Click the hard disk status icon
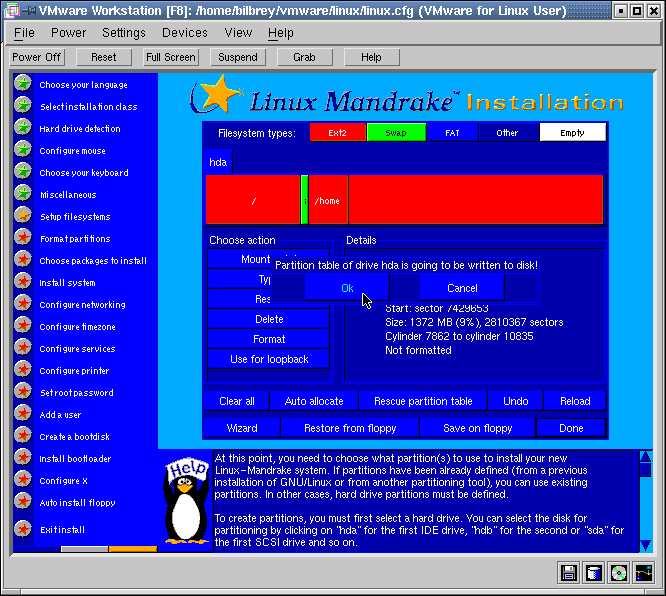 [594, 573]
